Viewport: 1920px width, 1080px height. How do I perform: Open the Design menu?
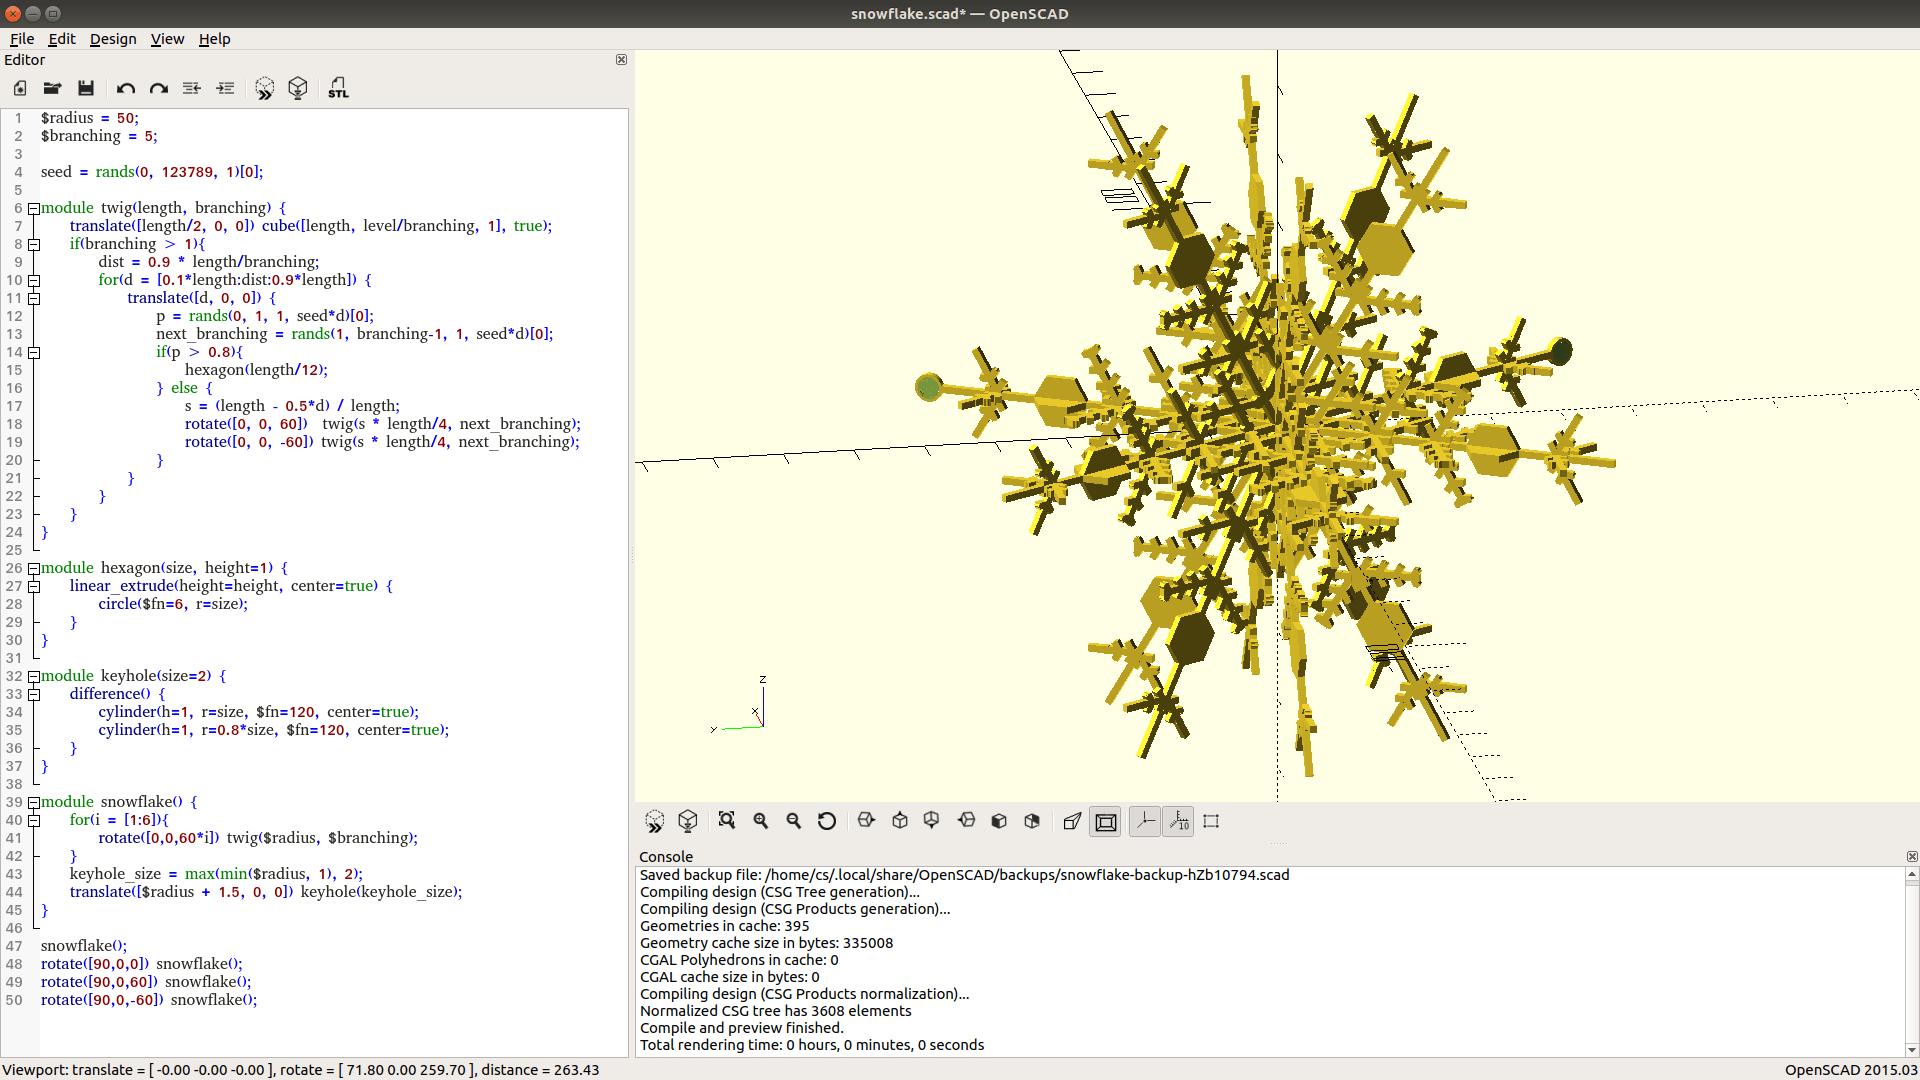[113, 39]
